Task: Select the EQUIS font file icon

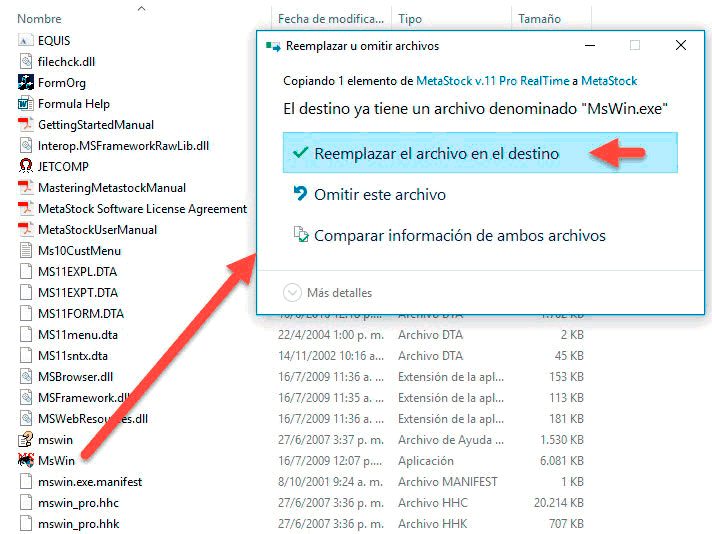Action: pyautogui.click(x=26, y=40)
